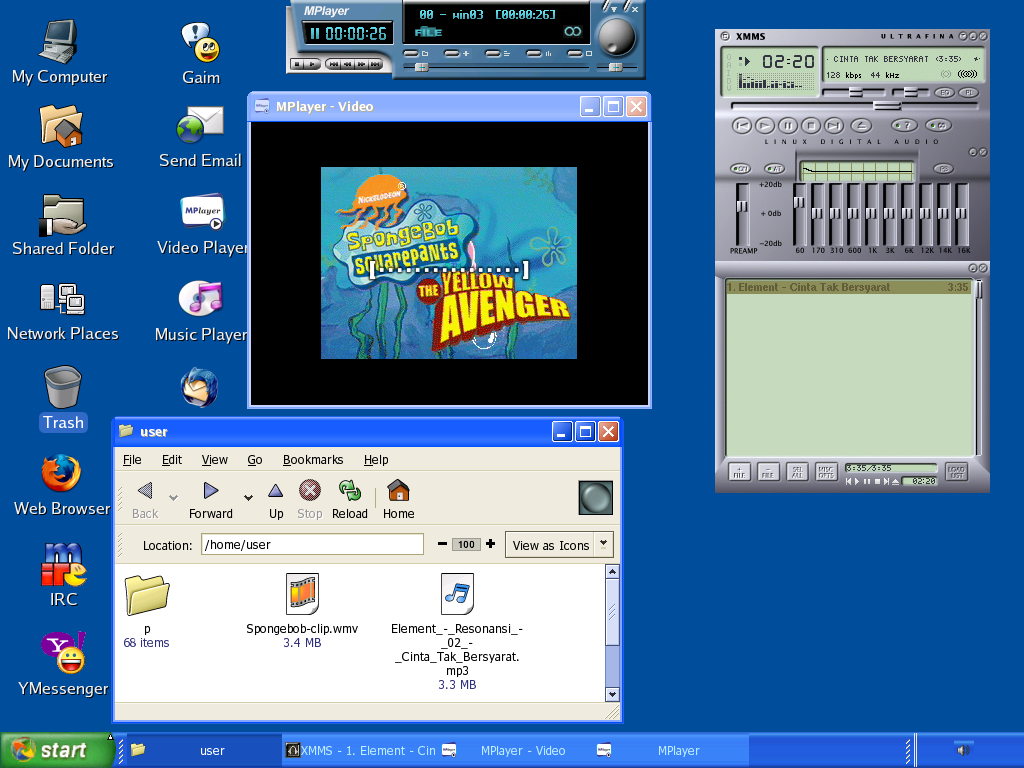Open the Go menu in user window
1024x768 pixels.
(x=255, y=460)
